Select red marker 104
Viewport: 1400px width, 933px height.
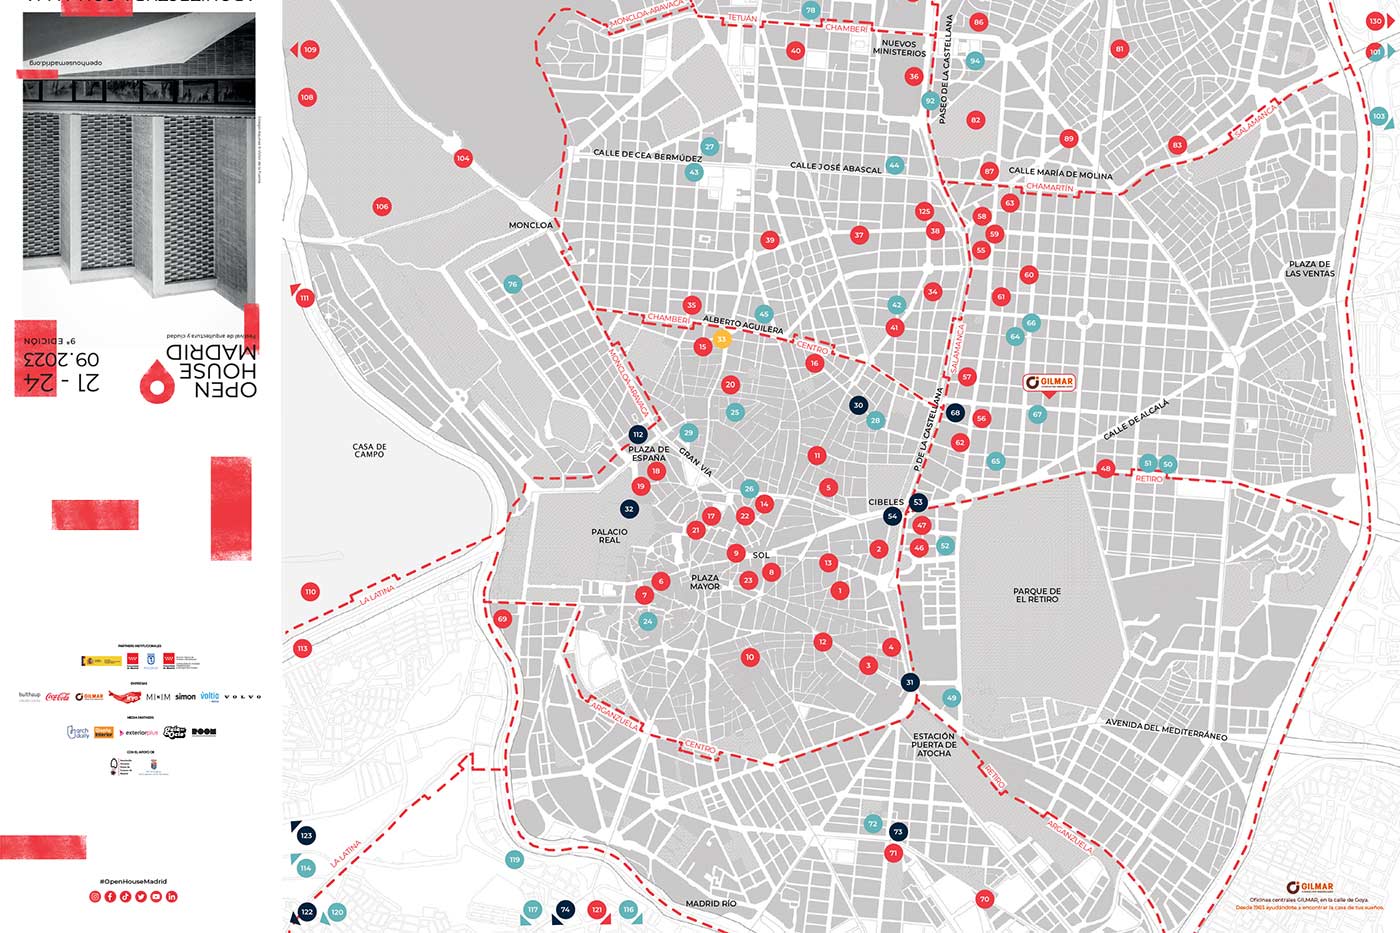pyautogui.click(x=463, y=158)
